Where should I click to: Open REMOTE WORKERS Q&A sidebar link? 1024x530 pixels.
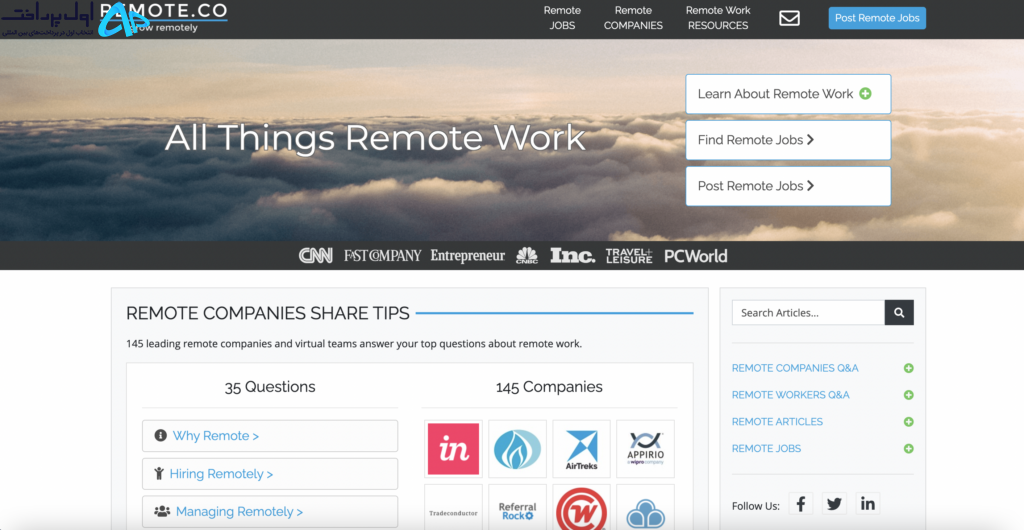click(x=791, y=395)
